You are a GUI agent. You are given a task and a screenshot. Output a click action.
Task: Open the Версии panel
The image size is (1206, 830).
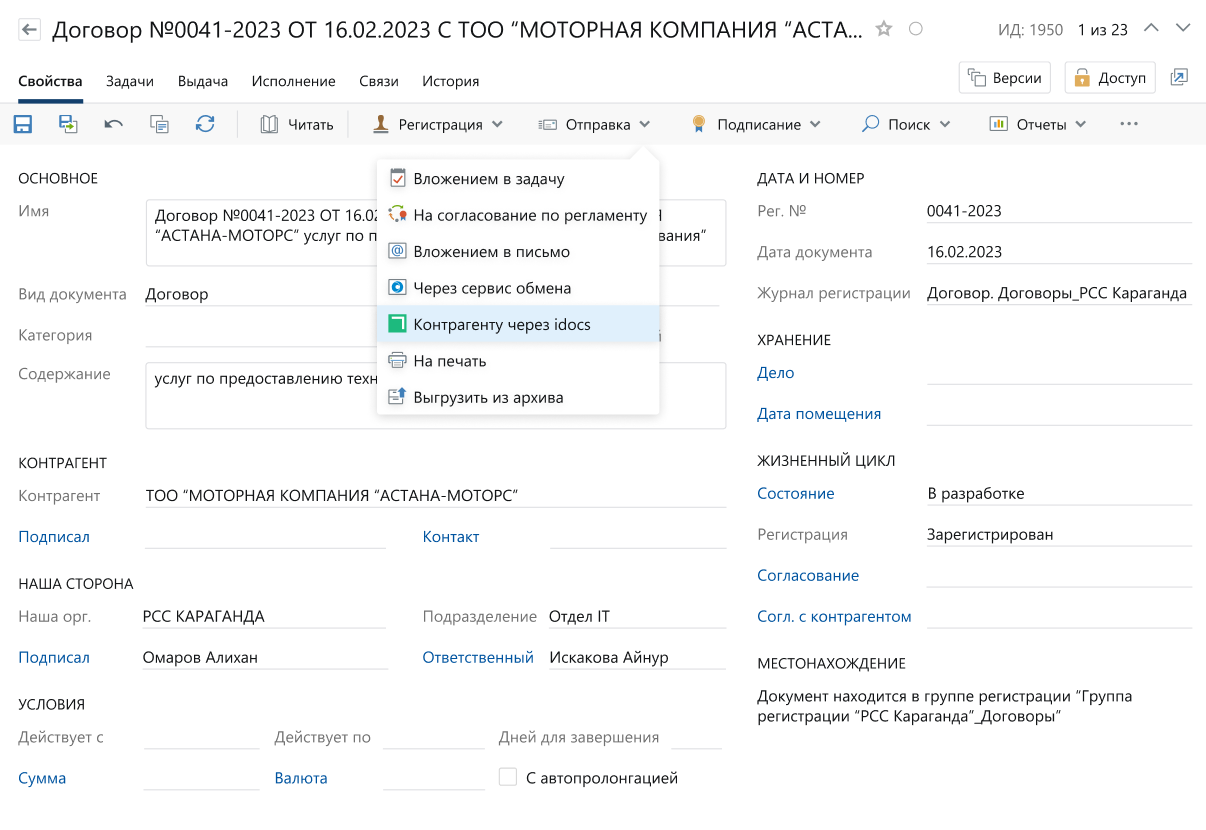click(x=1004, y=76)
